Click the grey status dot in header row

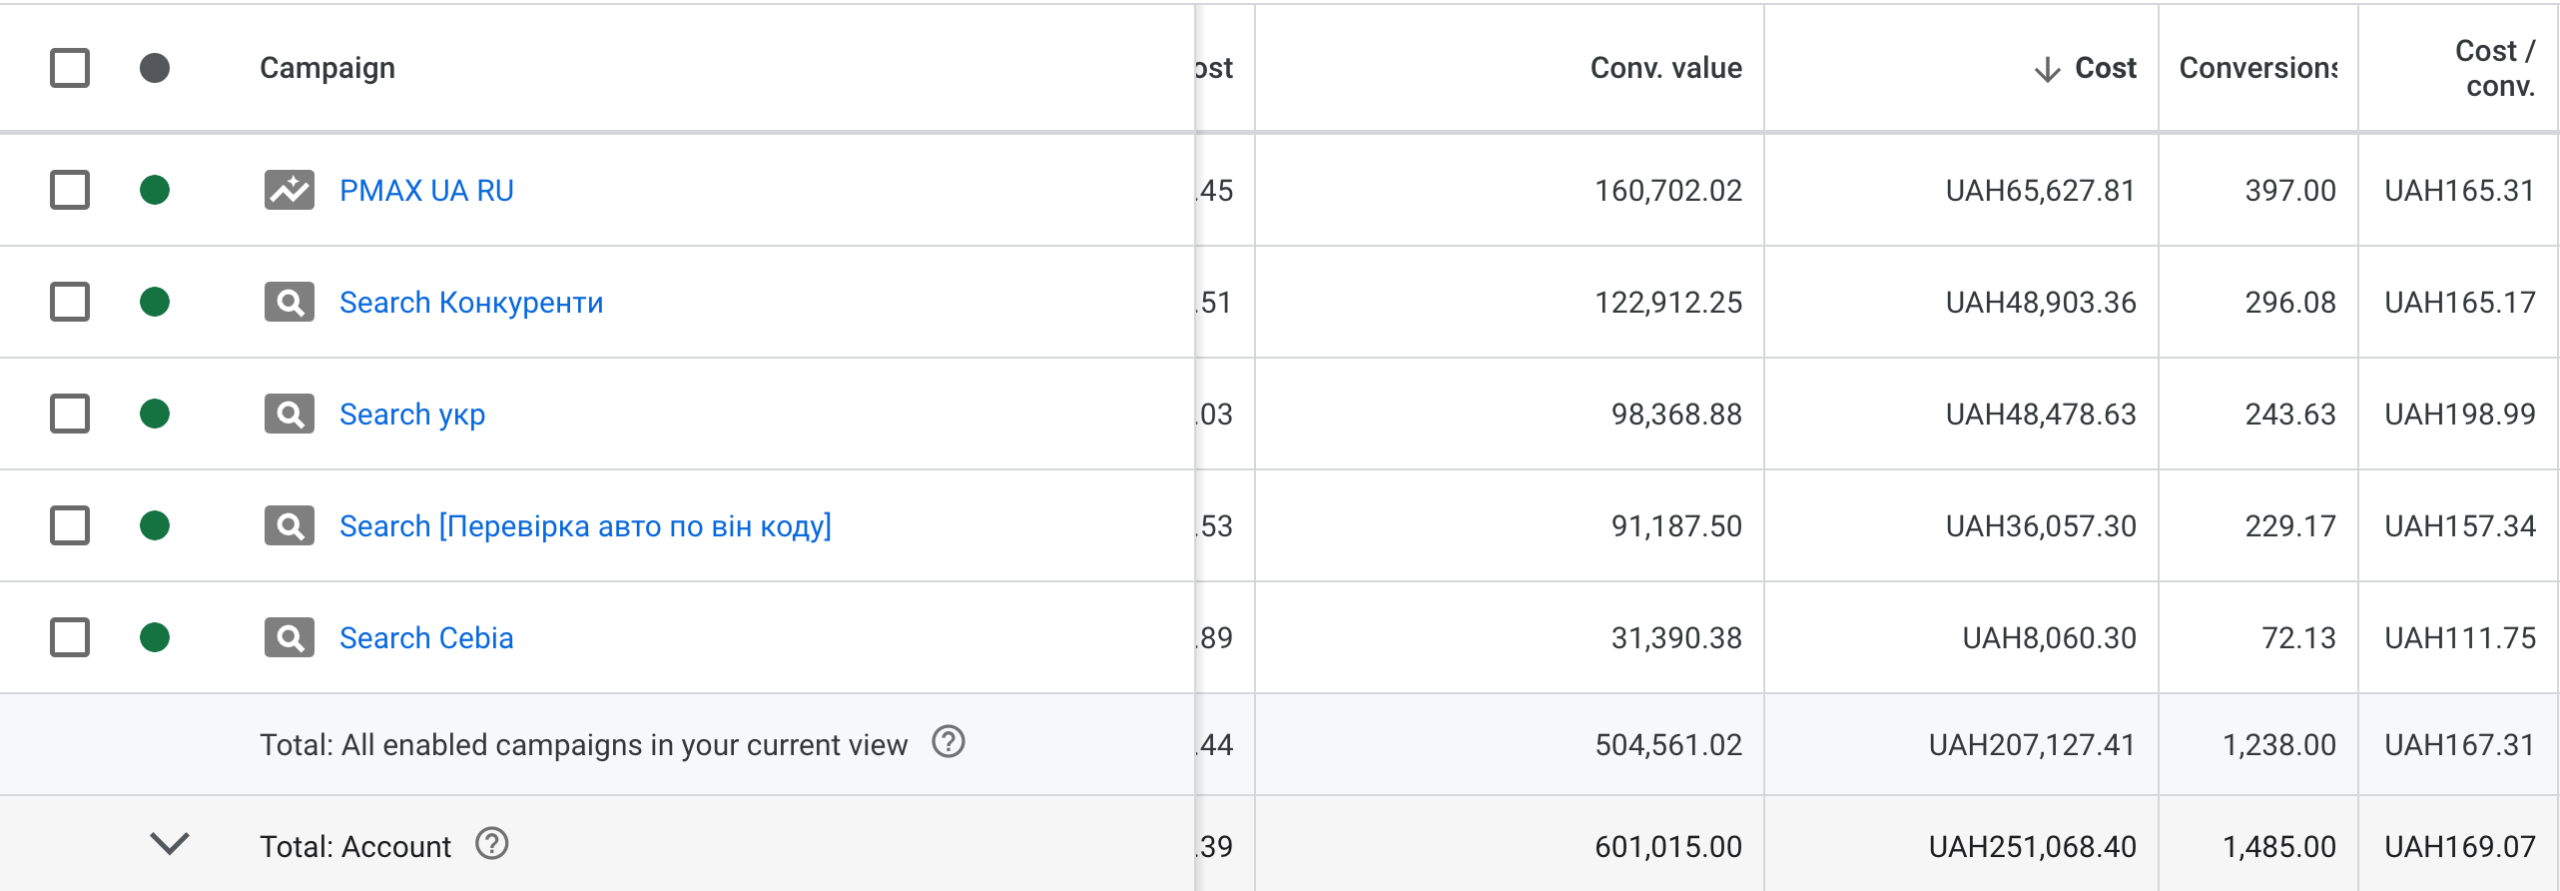click(x=155, y=68)
